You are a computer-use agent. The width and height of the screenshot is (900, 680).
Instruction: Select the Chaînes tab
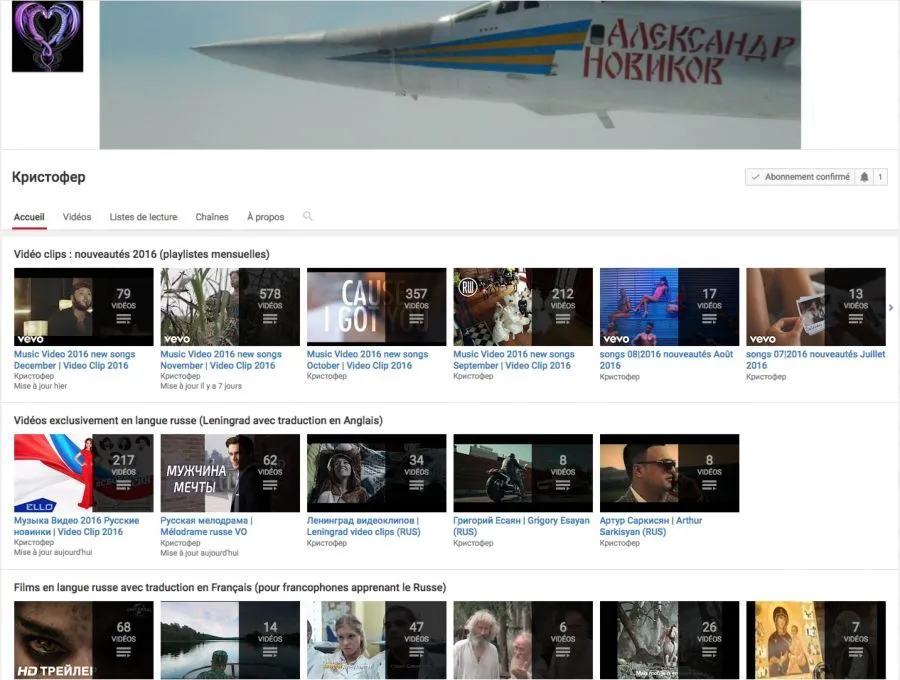212,217
